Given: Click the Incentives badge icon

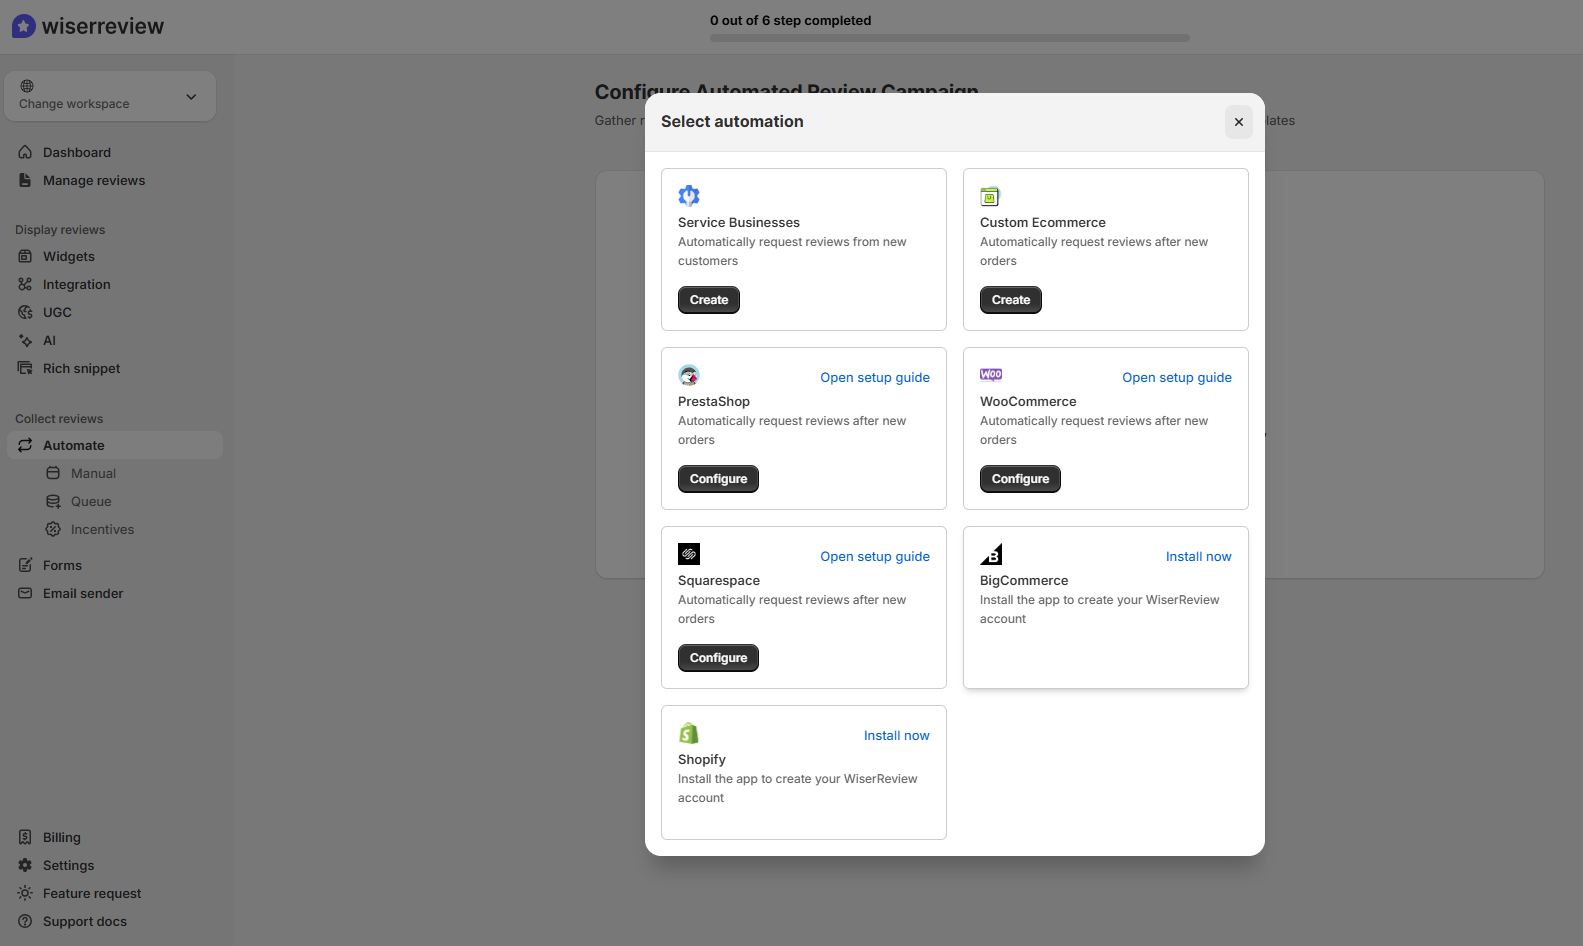Looking at the screenshot, I should [x=53, y=529].
